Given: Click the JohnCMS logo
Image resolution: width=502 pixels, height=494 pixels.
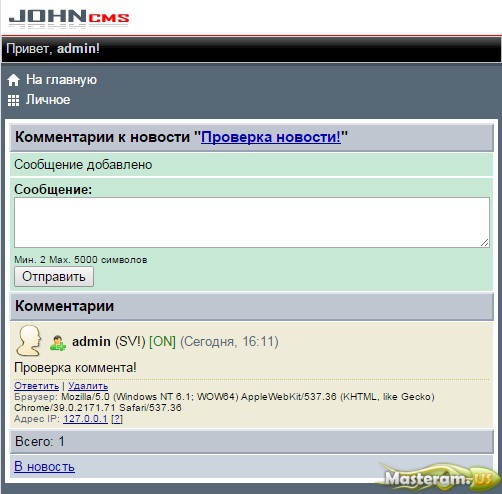Looking at the screenshot, I should (x=69, y=17).
